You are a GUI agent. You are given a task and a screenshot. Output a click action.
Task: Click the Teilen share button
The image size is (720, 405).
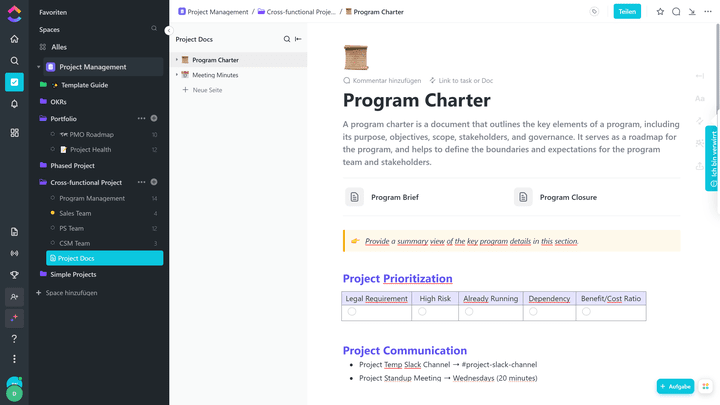pyautogui.click(x=627, y=12)
